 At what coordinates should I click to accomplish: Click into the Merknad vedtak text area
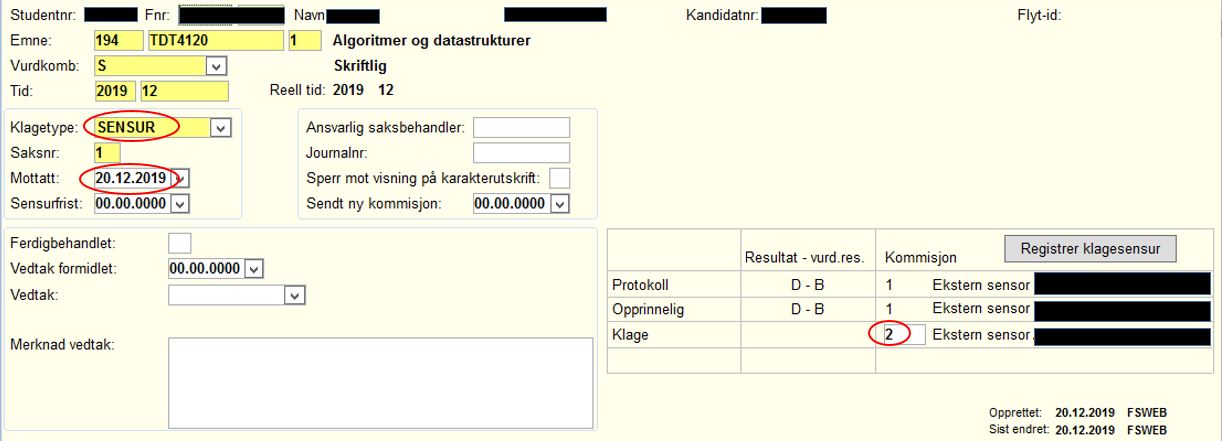[380, 384]
